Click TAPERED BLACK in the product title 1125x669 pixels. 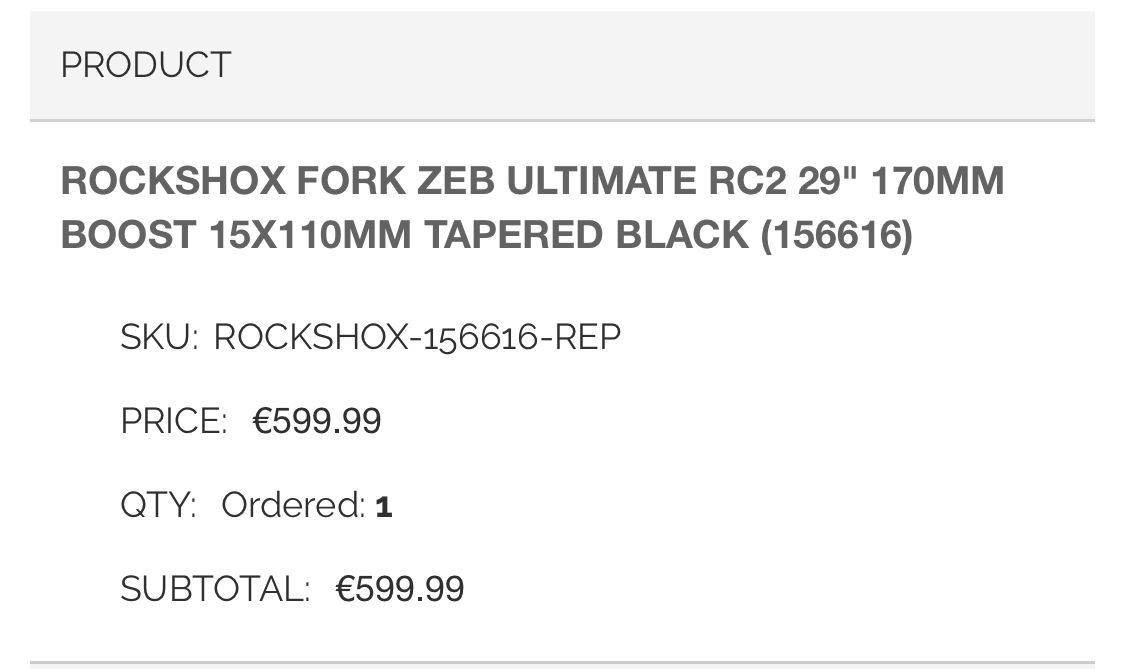coord(586,235)
